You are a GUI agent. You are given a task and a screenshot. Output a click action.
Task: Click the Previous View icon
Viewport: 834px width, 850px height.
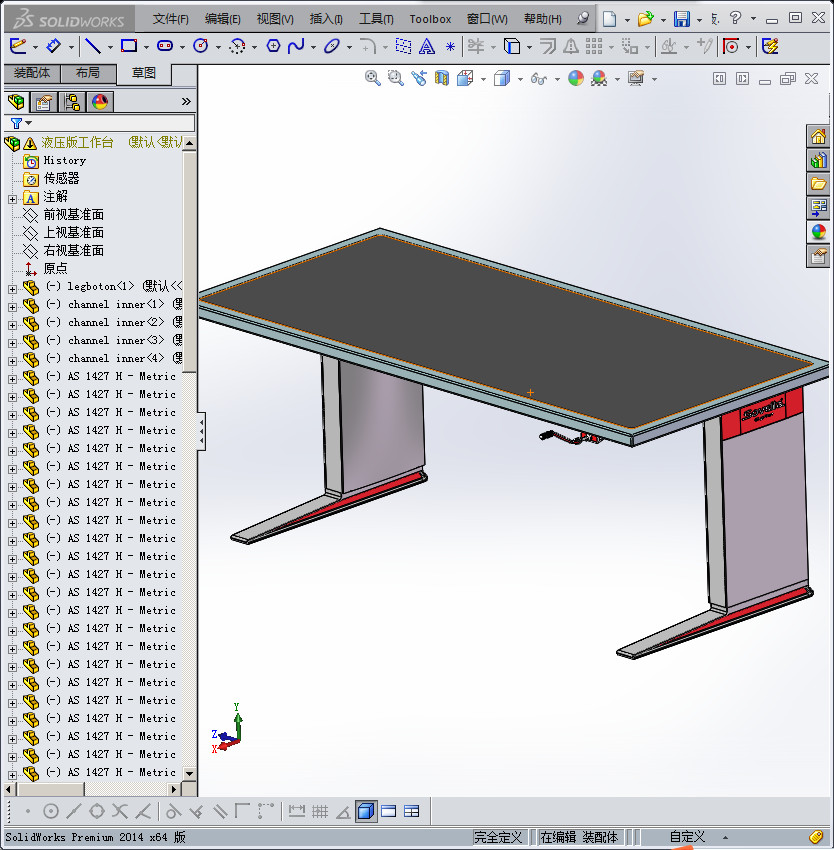419,79
